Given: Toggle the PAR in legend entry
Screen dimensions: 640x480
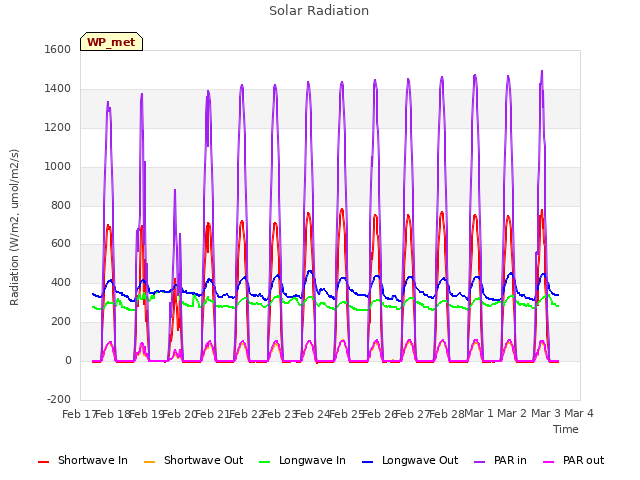Looking at the screenshot, I should (x=500, y=460).
